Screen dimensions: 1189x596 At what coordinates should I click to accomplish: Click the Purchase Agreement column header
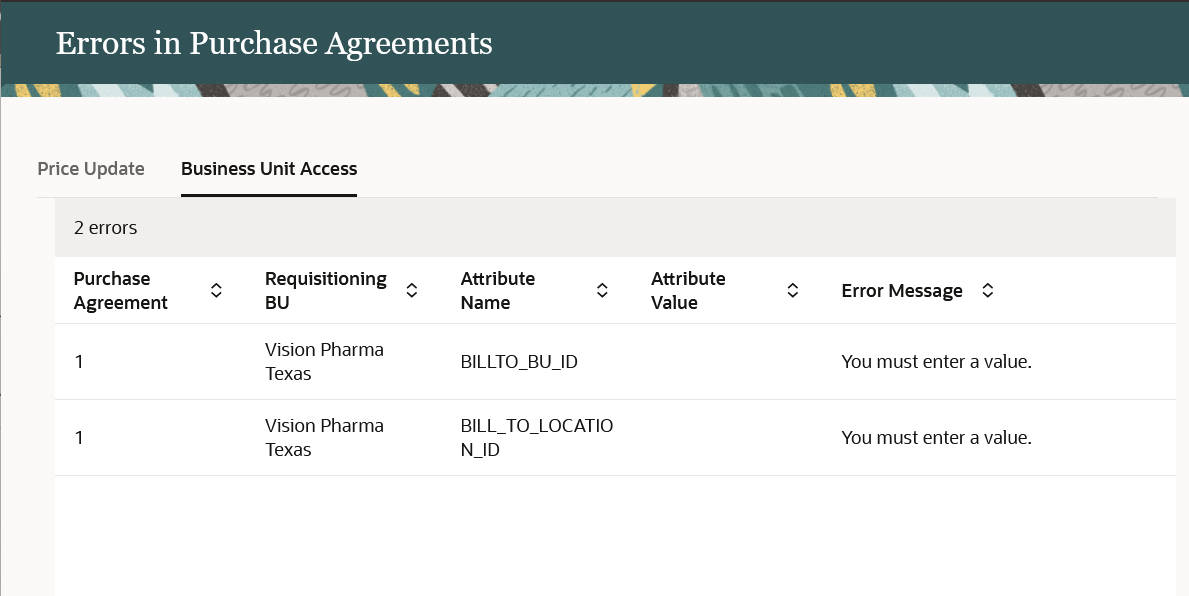click(x=121, y=291)
